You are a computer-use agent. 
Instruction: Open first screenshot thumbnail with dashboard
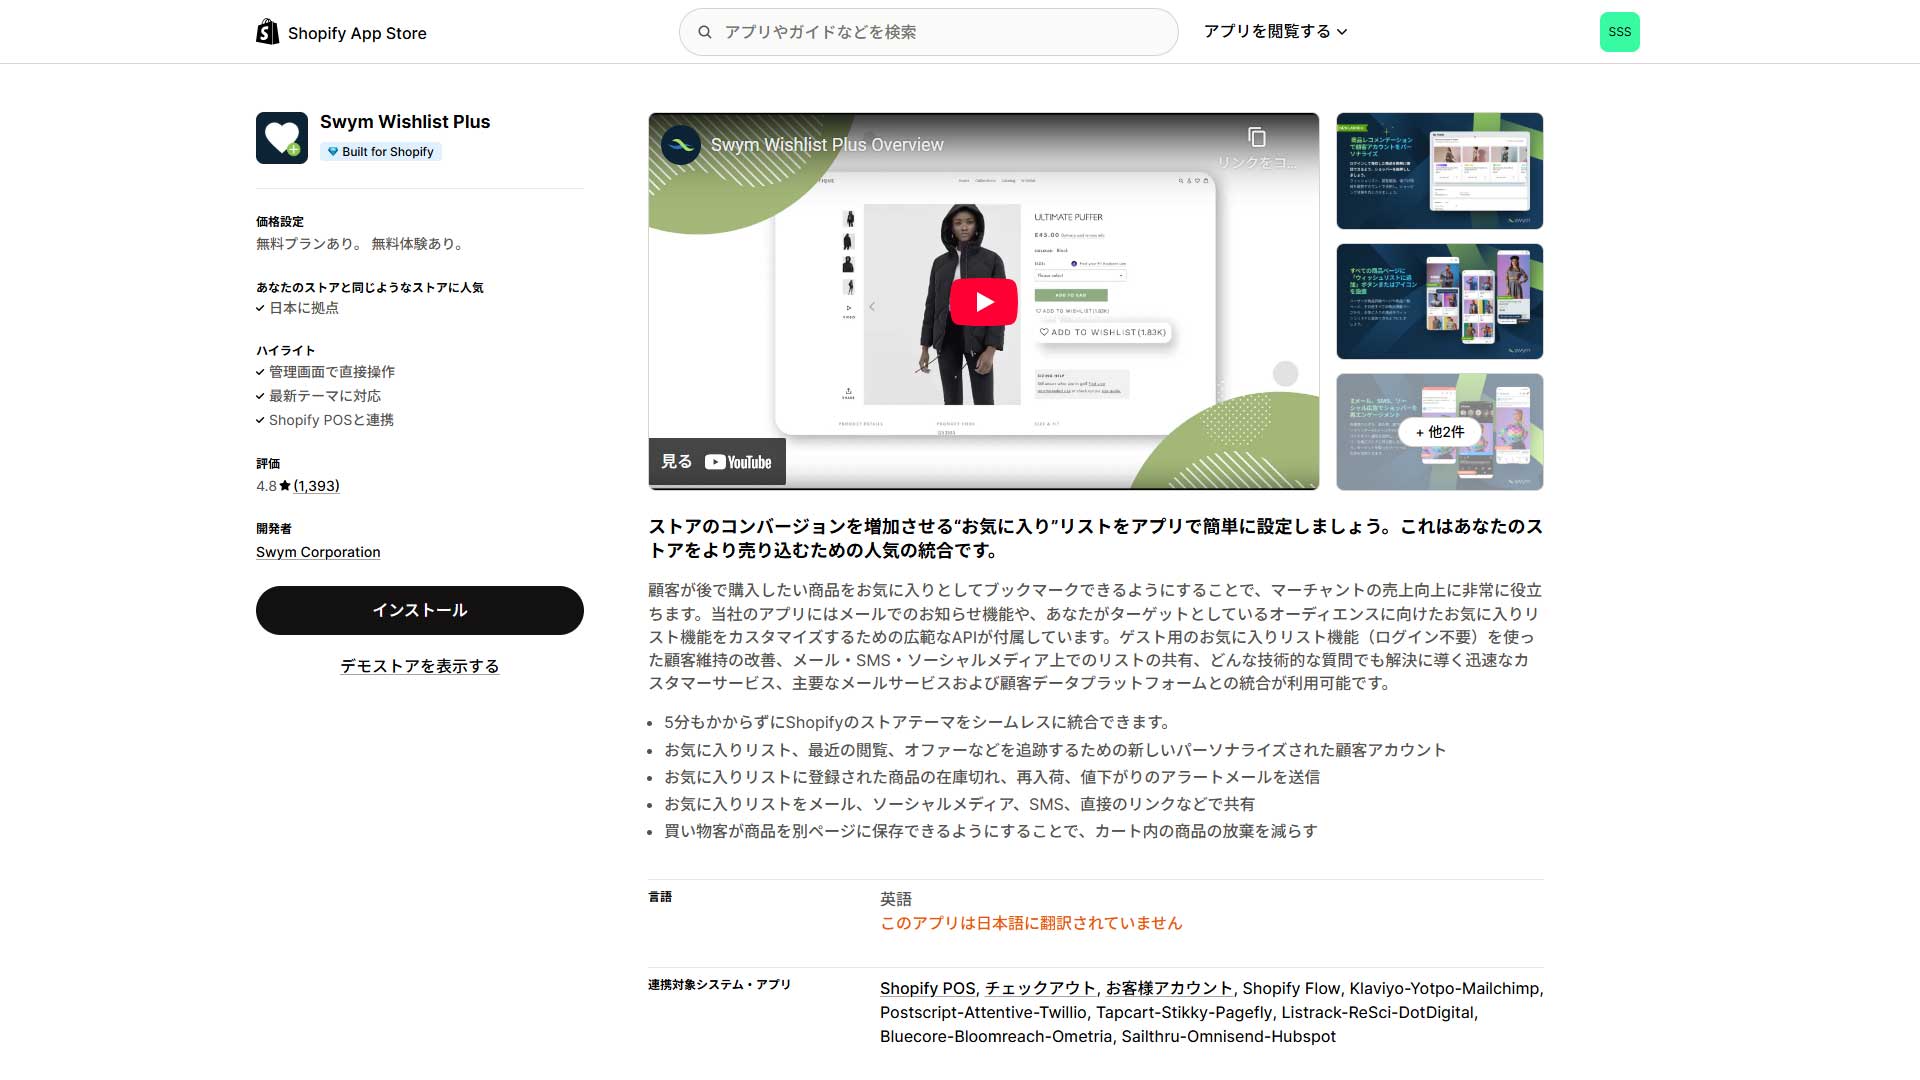(1440, 171)
